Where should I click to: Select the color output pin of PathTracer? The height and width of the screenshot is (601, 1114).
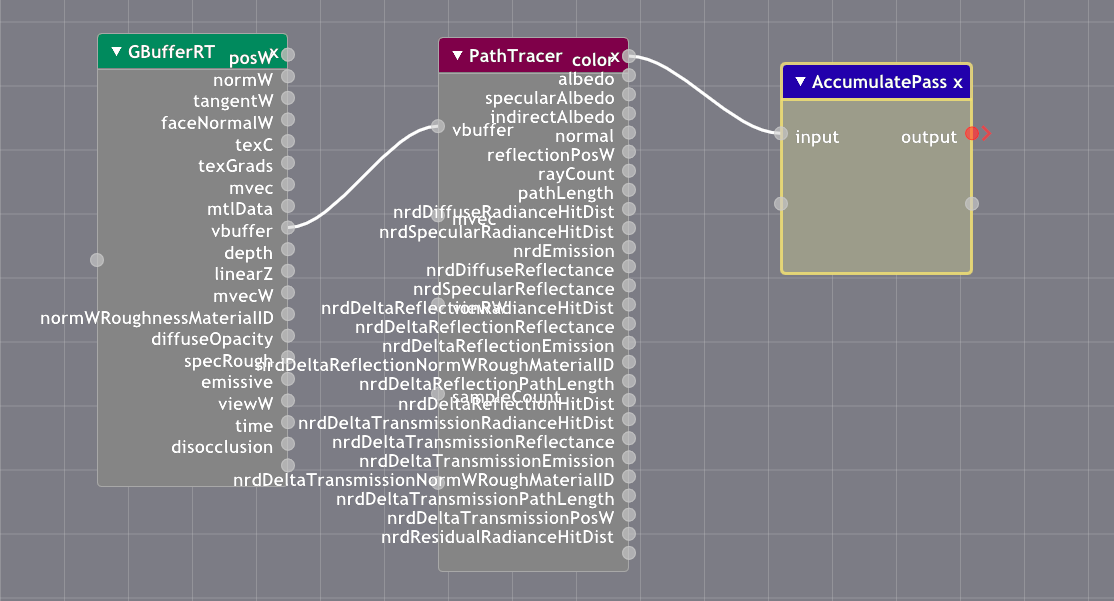(627, 58)
